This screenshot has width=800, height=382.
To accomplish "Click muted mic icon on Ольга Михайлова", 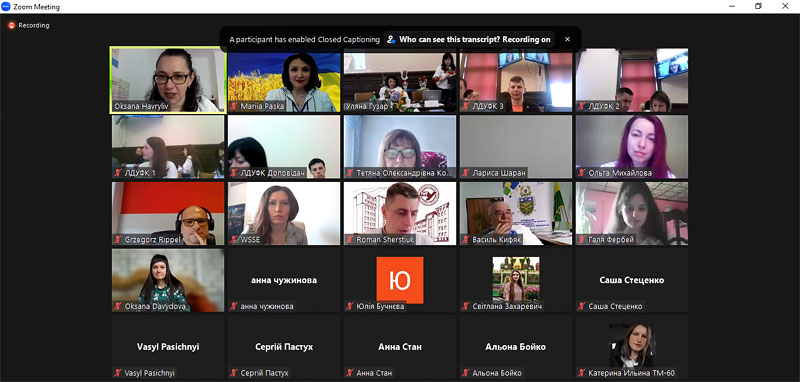I will pos(582,173).
